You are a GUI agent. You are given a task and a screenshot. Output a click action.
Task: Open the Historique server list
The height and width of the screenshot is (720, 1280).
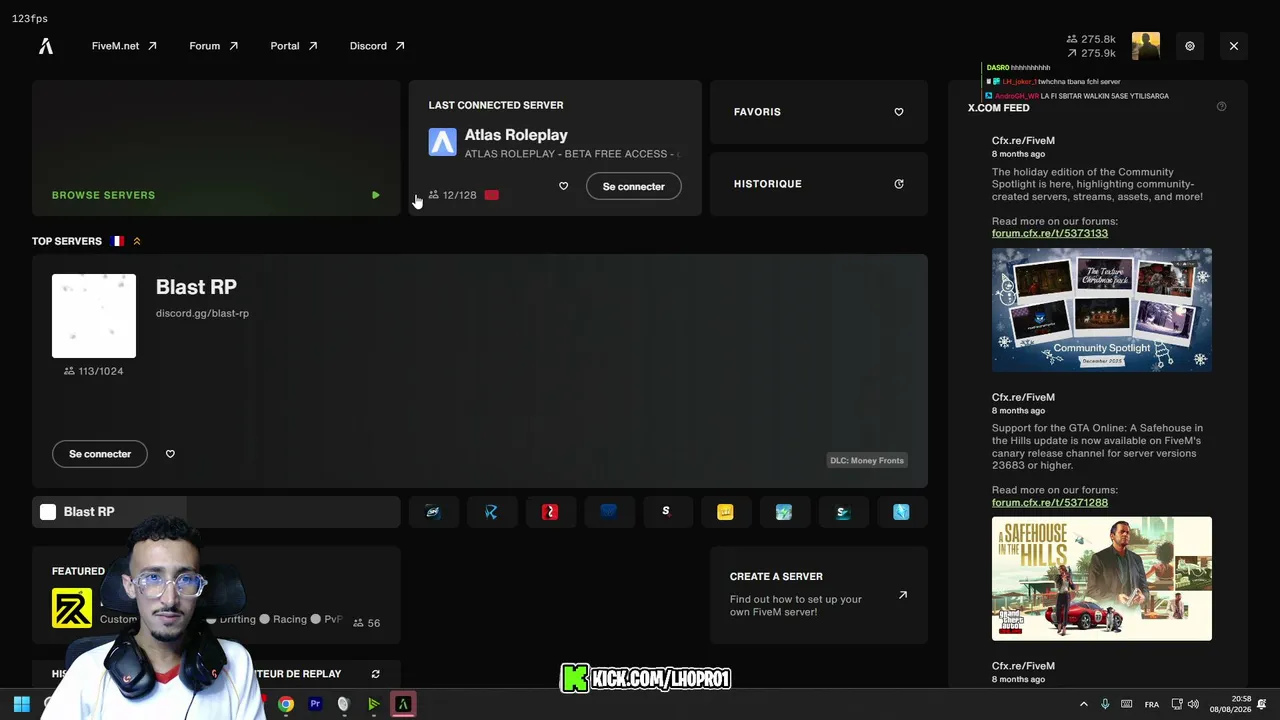tap(819, 184)
